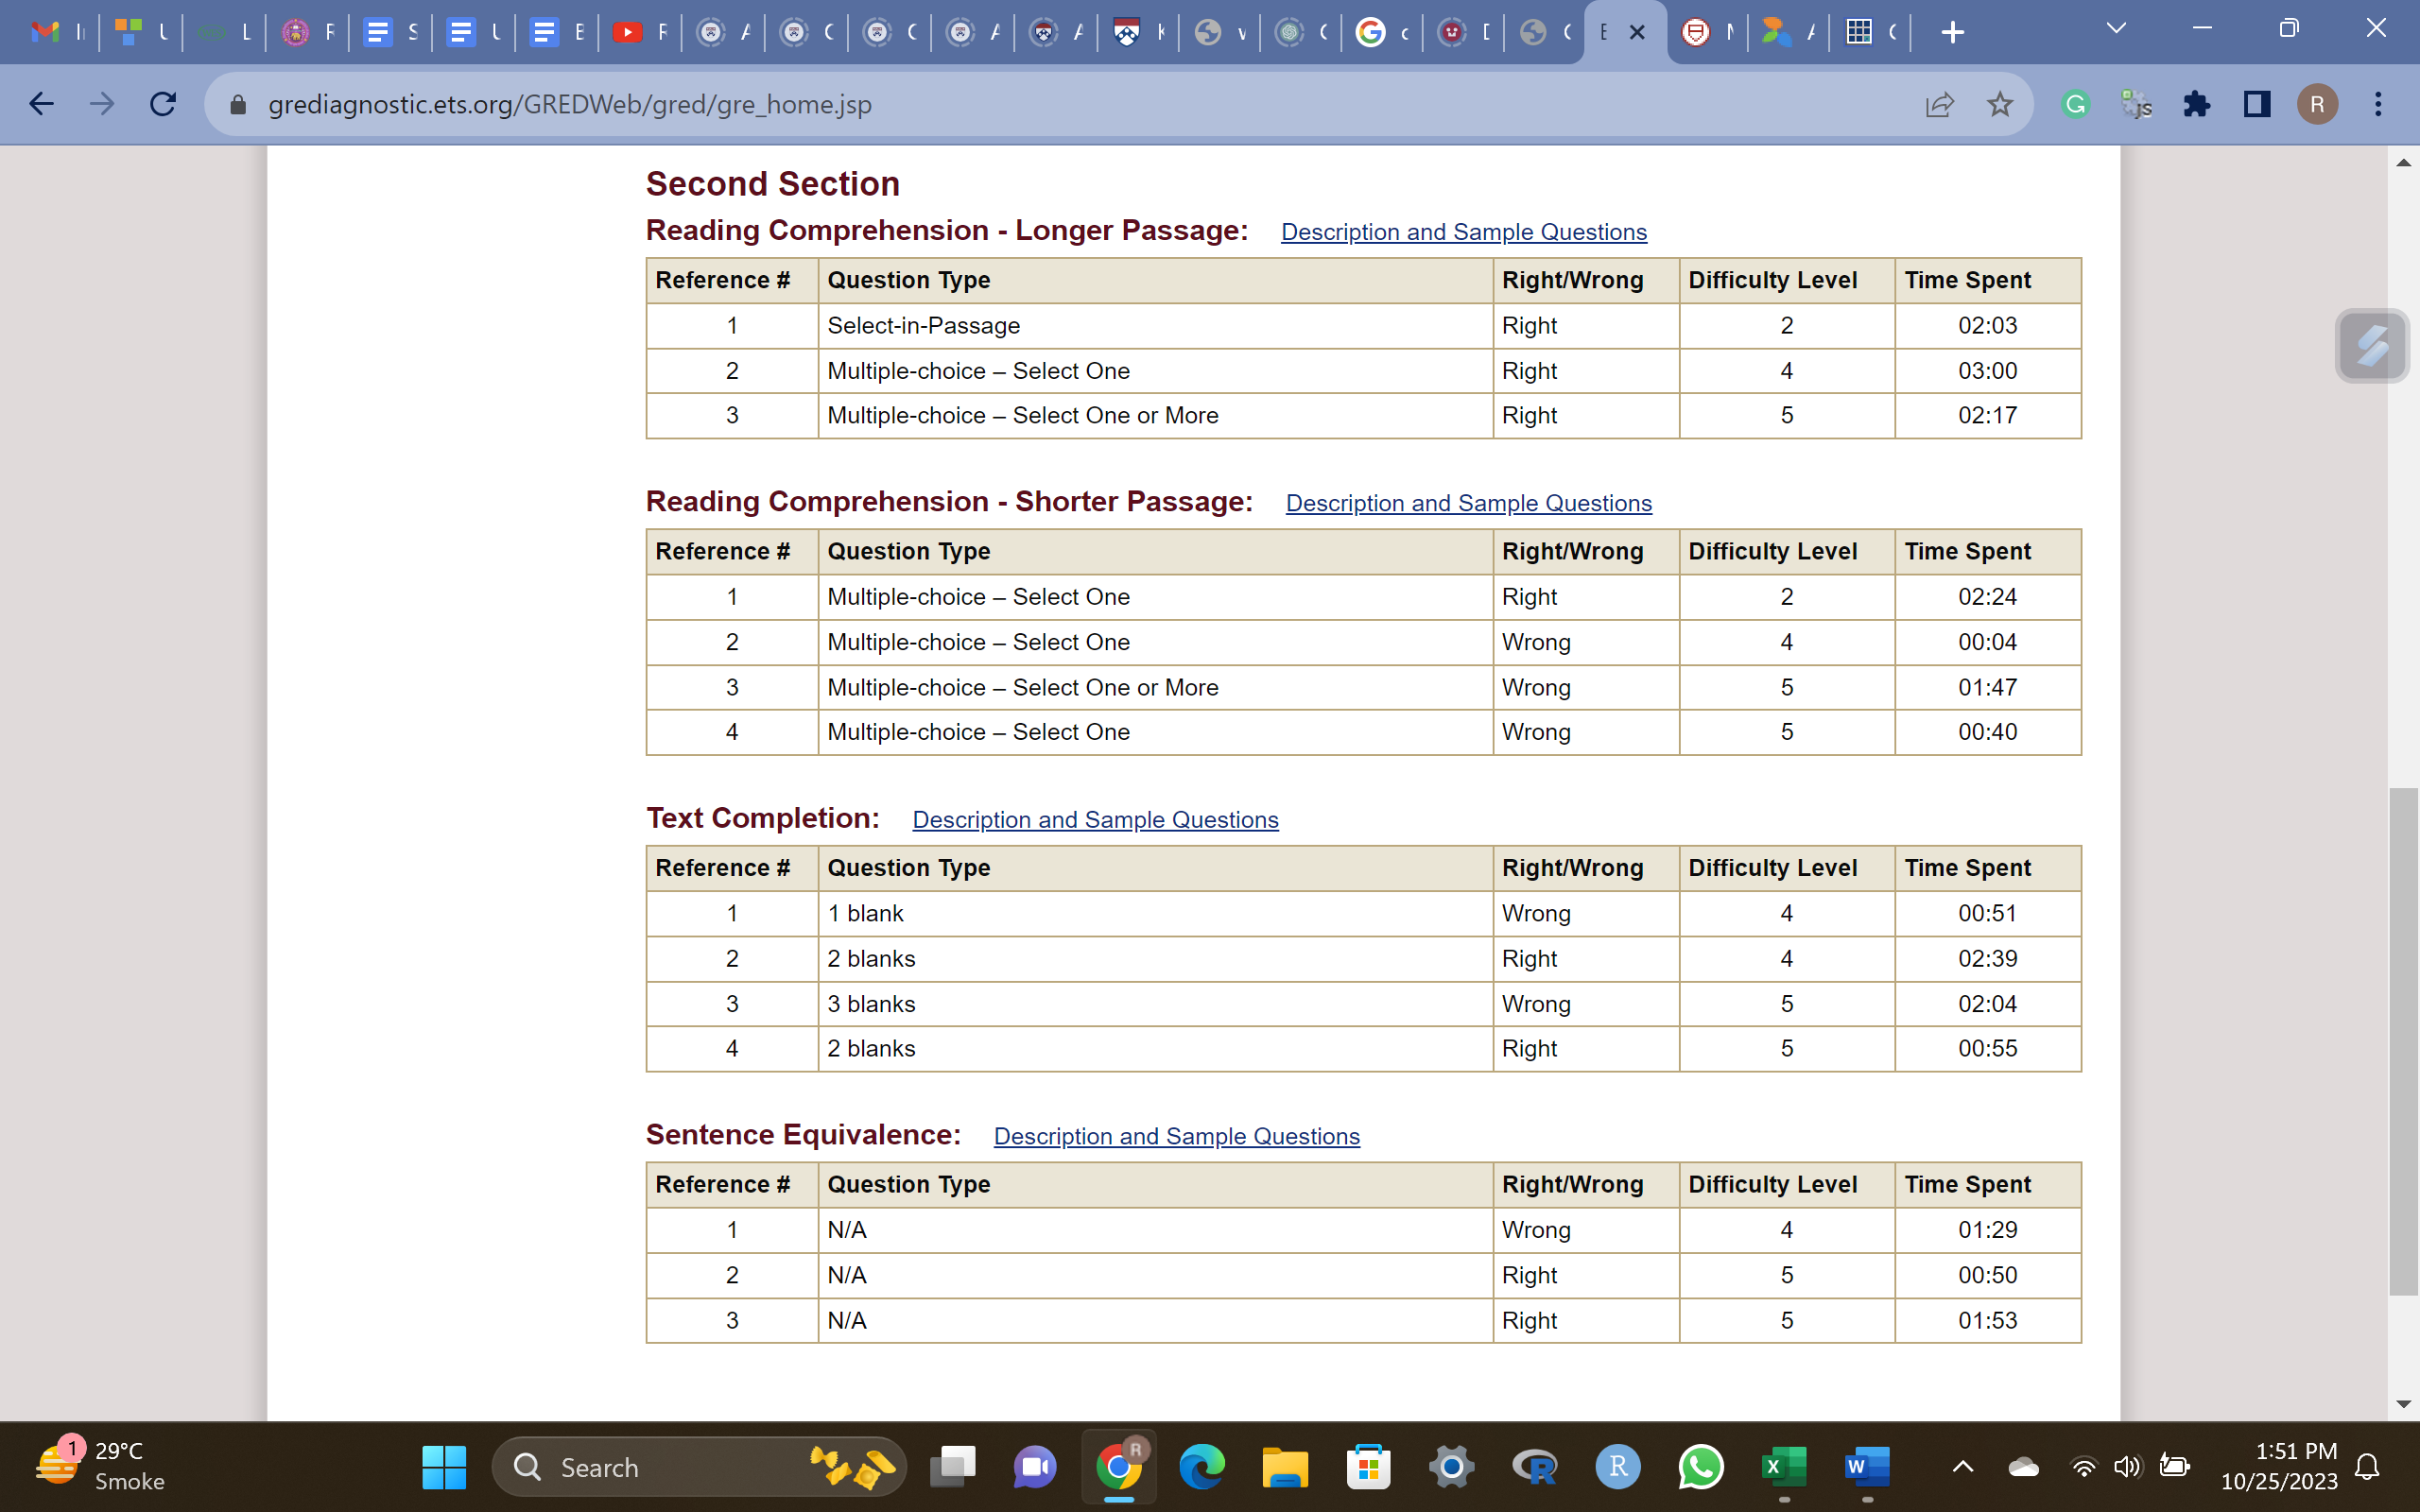The width and height of the screenshot is (2420, 1512).
Task: Click the browser reload page icon
Action: point(163,104)
